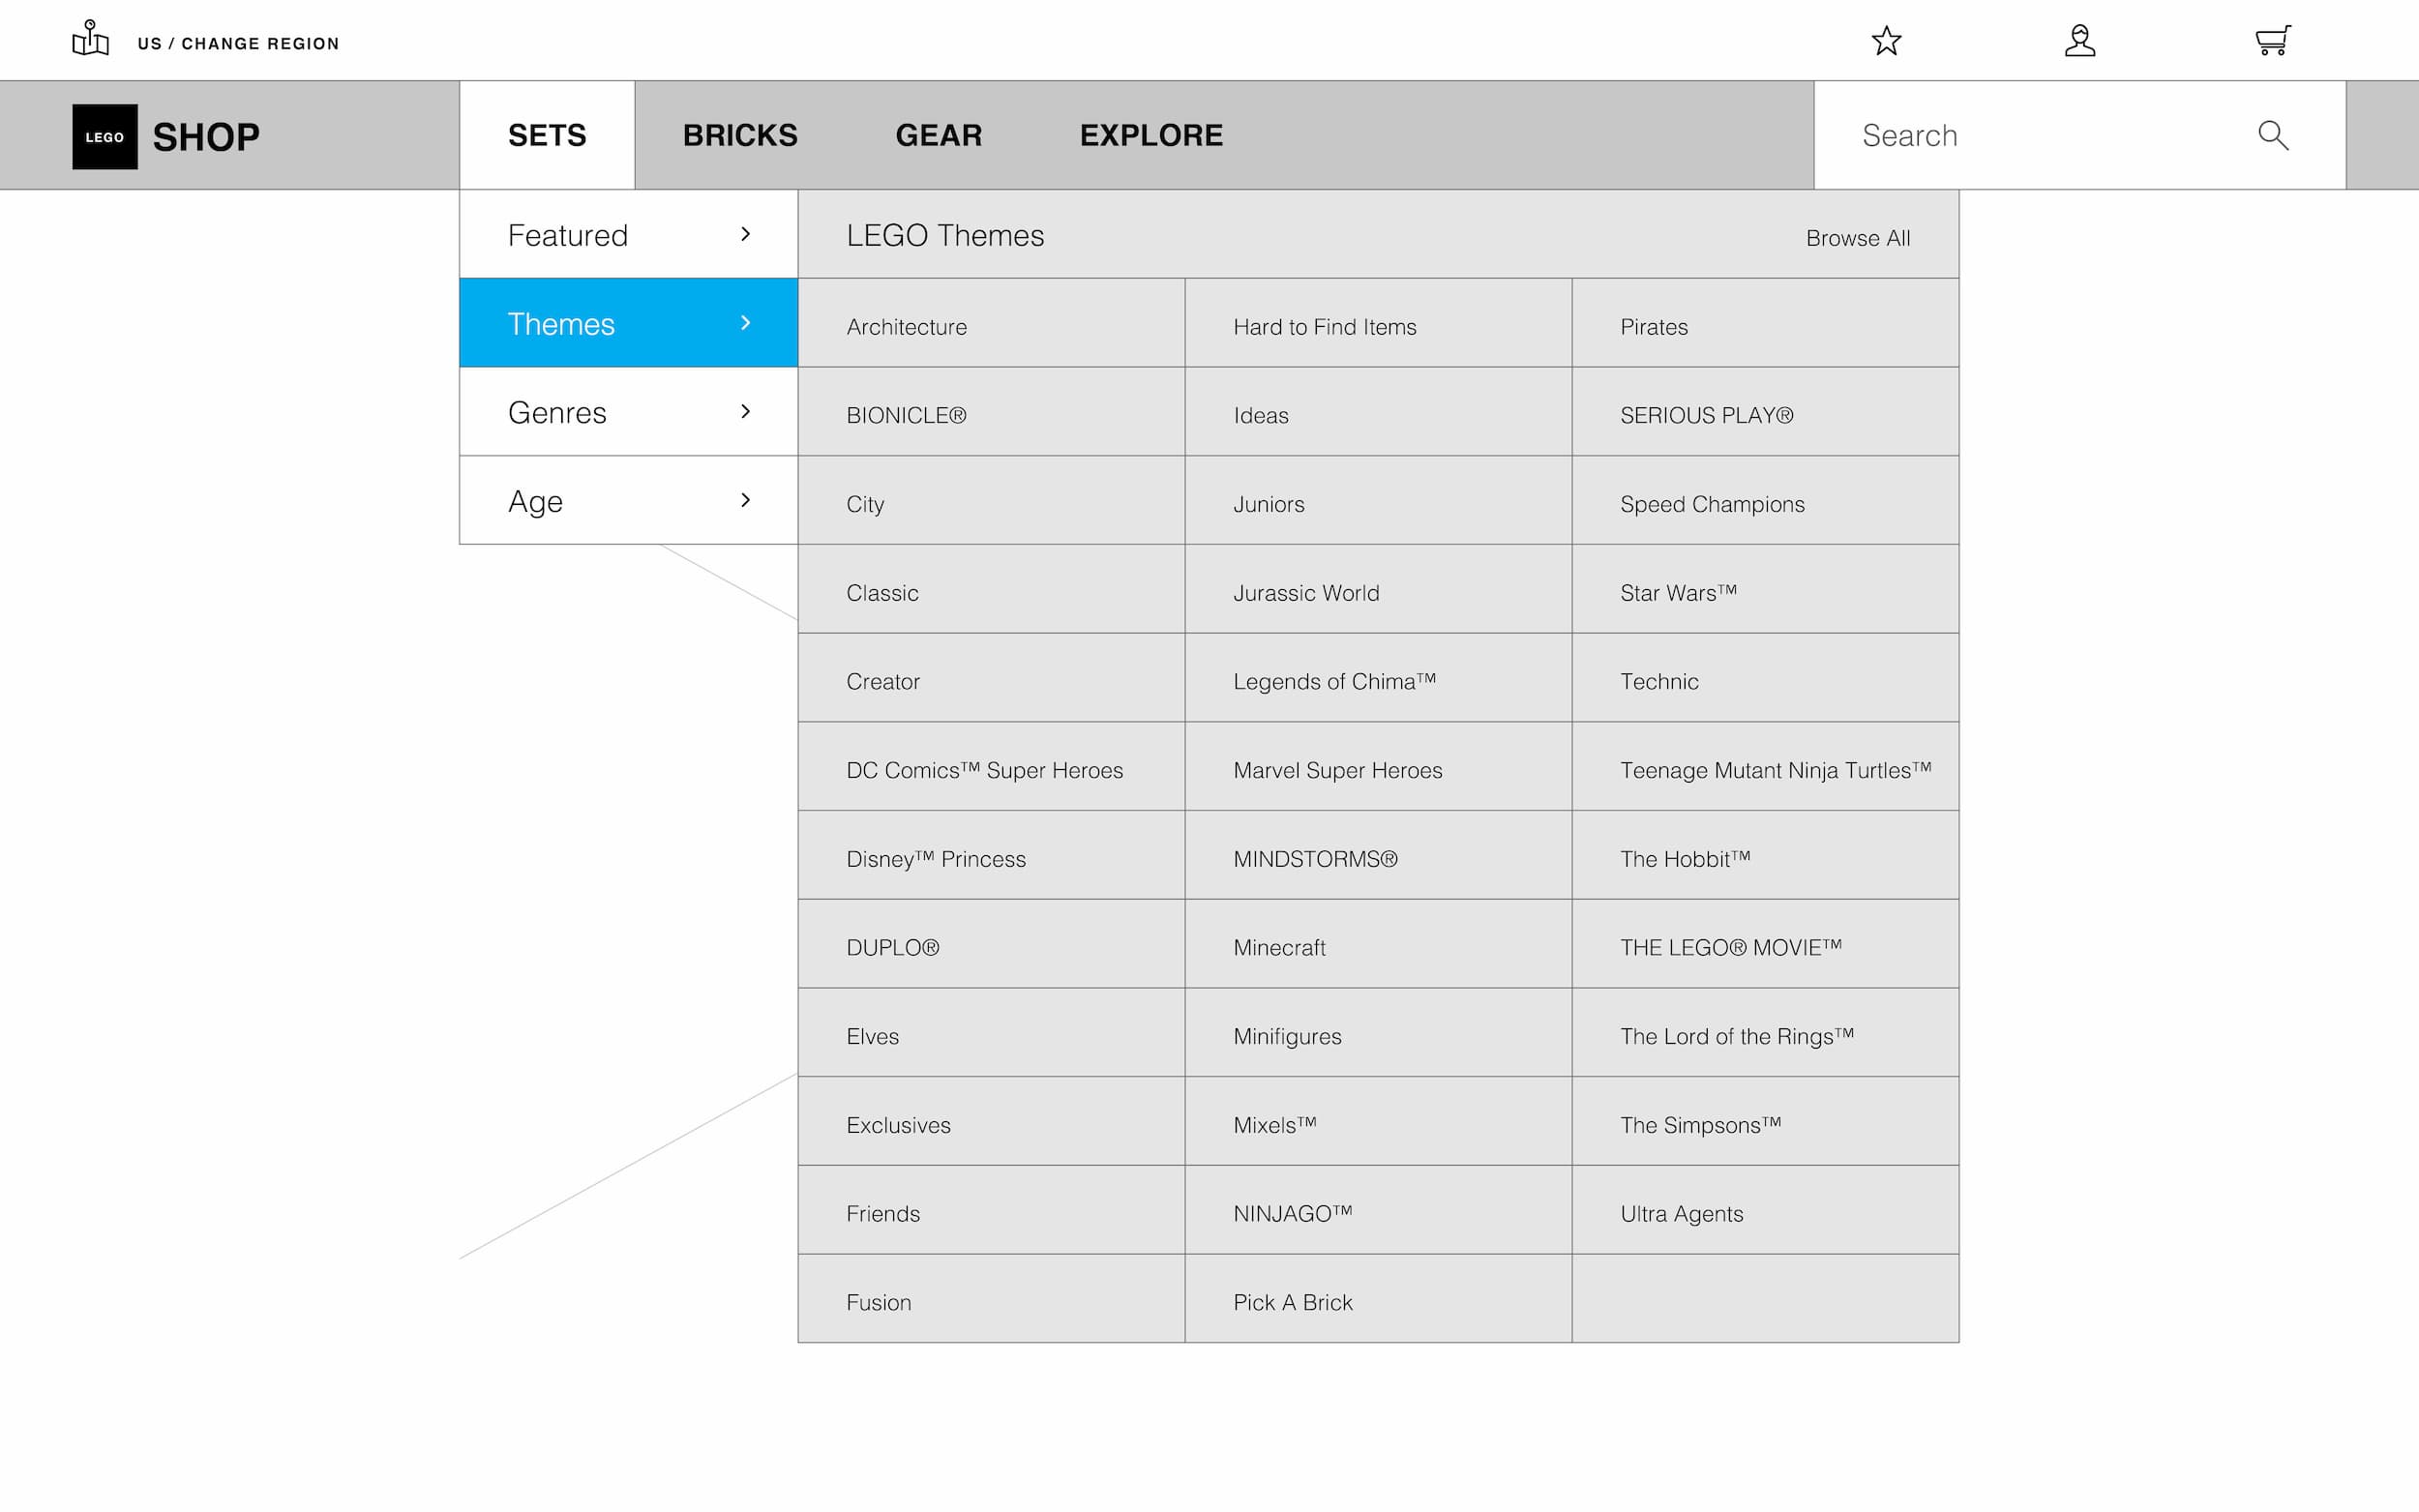Screen dimensions: 2419x1512
Task: Choose the Star Wars theme
Action: tap(1678, 593)
